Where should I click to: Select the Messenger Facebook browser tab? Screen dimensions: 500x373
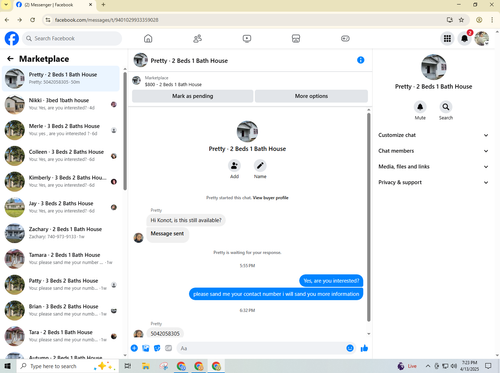(x=55, y=5)
